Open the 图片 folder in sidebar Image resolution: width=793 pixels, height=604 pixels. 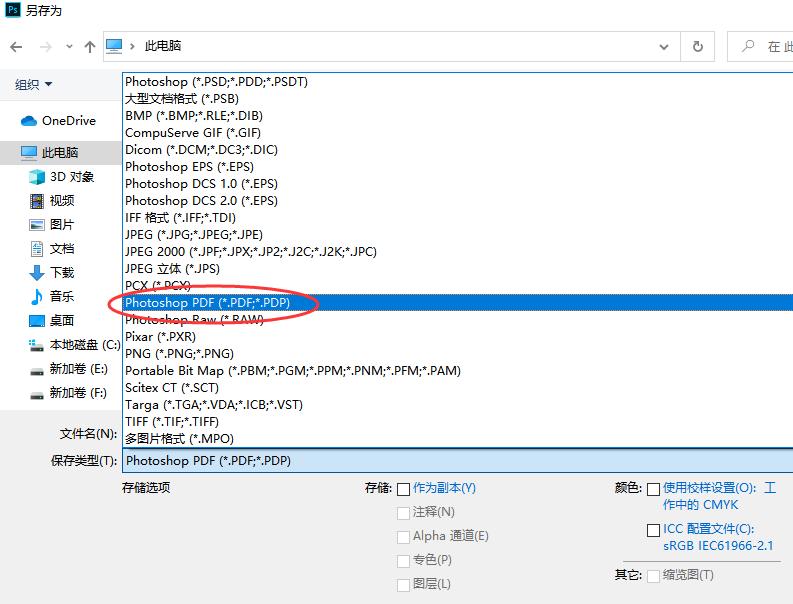point(52,224)
